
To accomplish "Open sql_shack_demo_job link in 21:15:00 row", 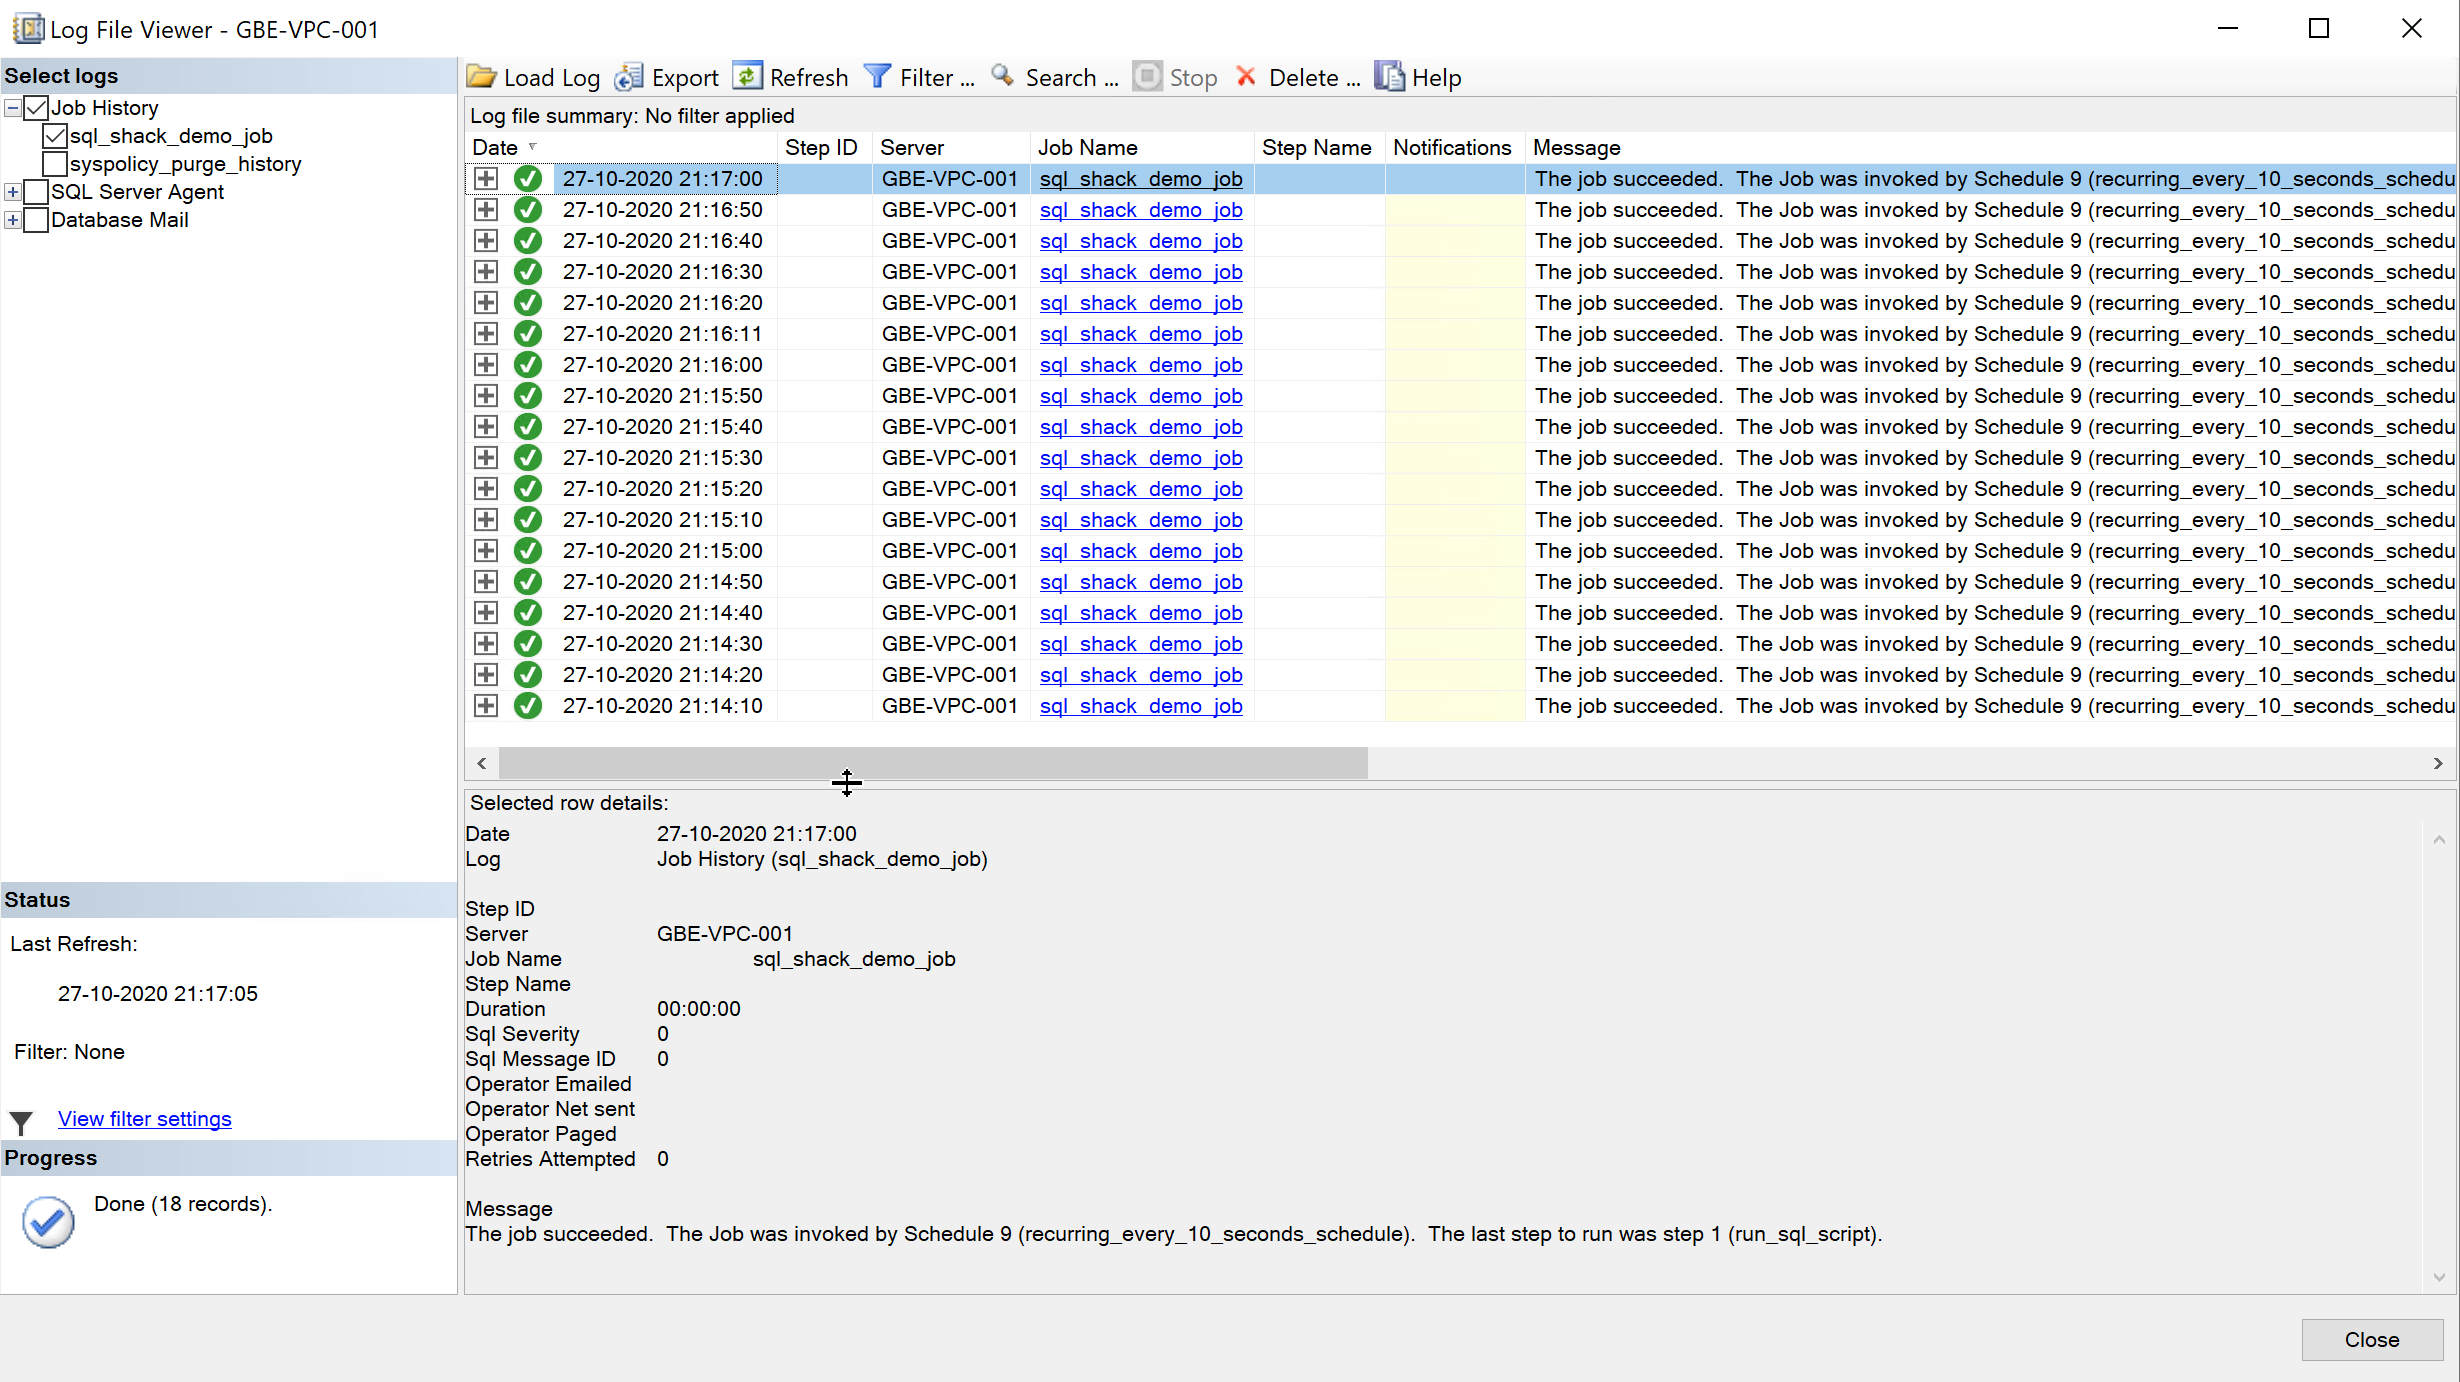I will (1140, 551).
